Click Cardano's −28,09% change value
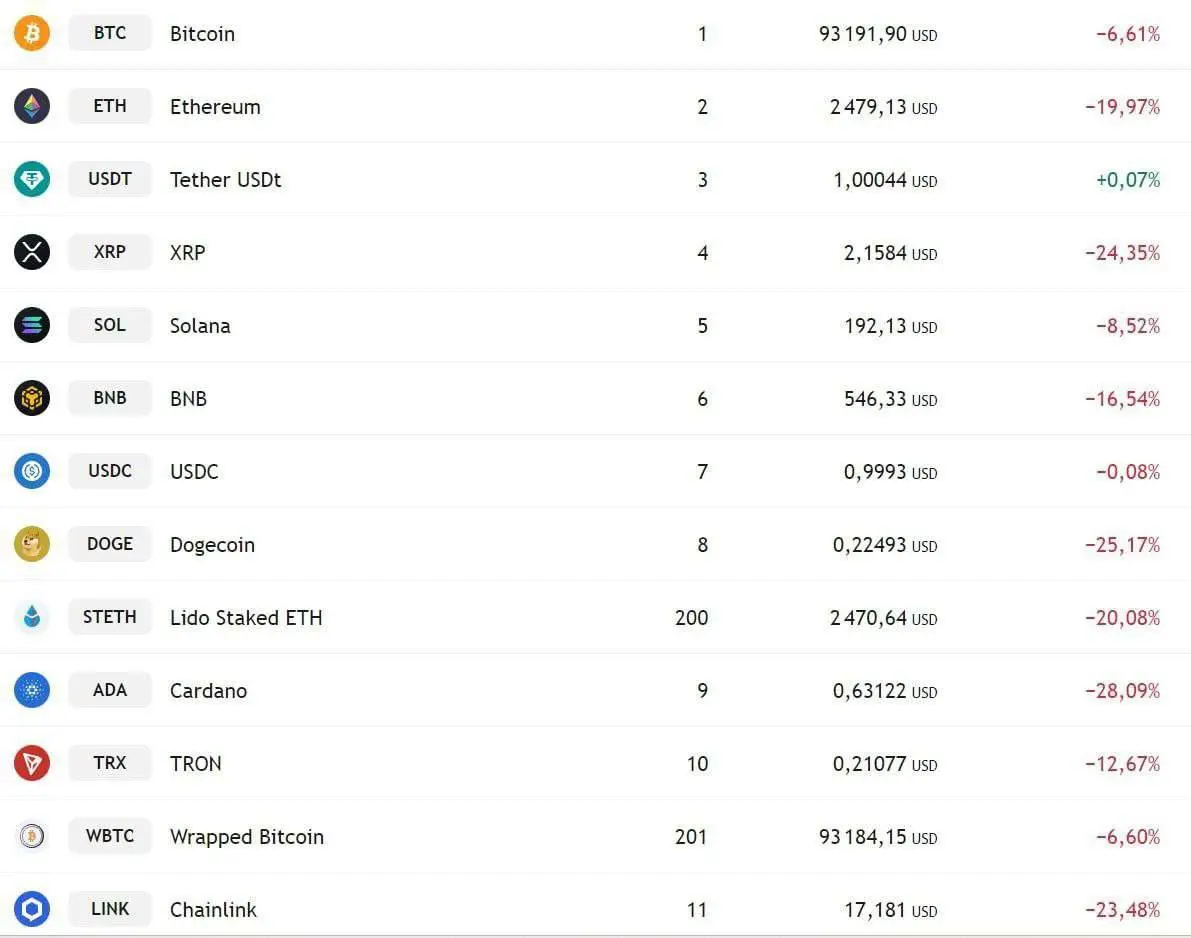 [1123, 690]
